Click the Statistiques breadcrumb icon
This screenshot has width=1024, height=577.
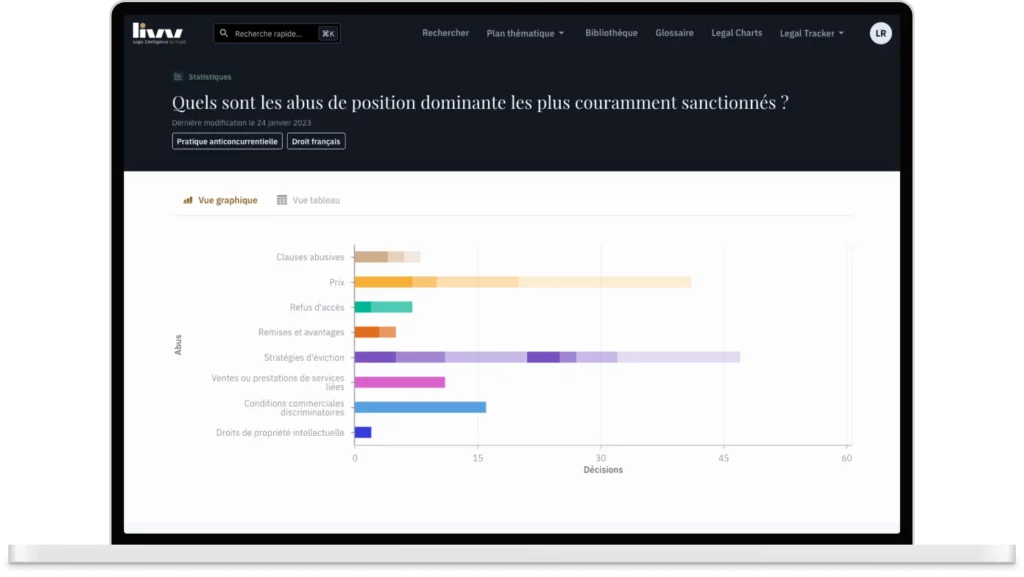(x=178, y=77)
